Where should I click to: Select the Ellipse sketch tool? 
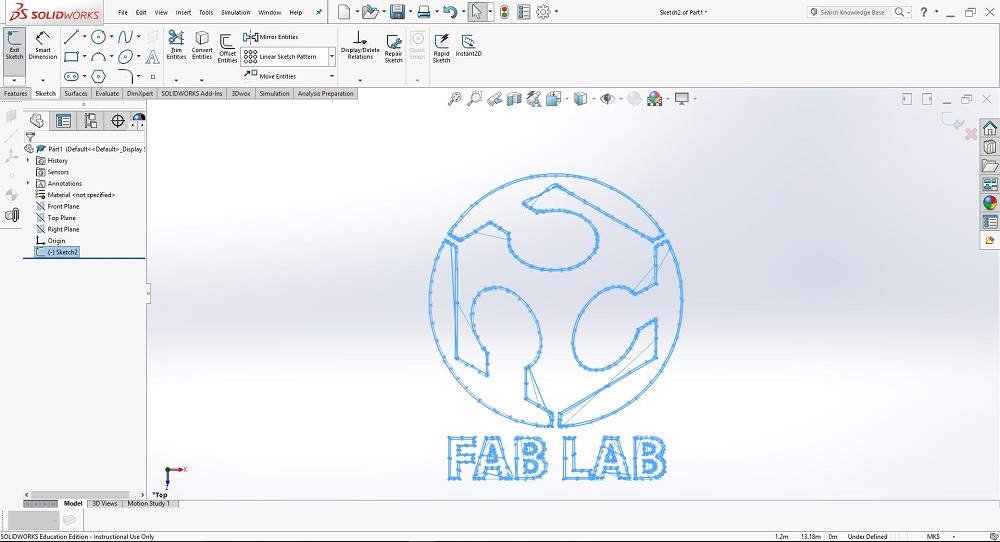pos(125,57)
